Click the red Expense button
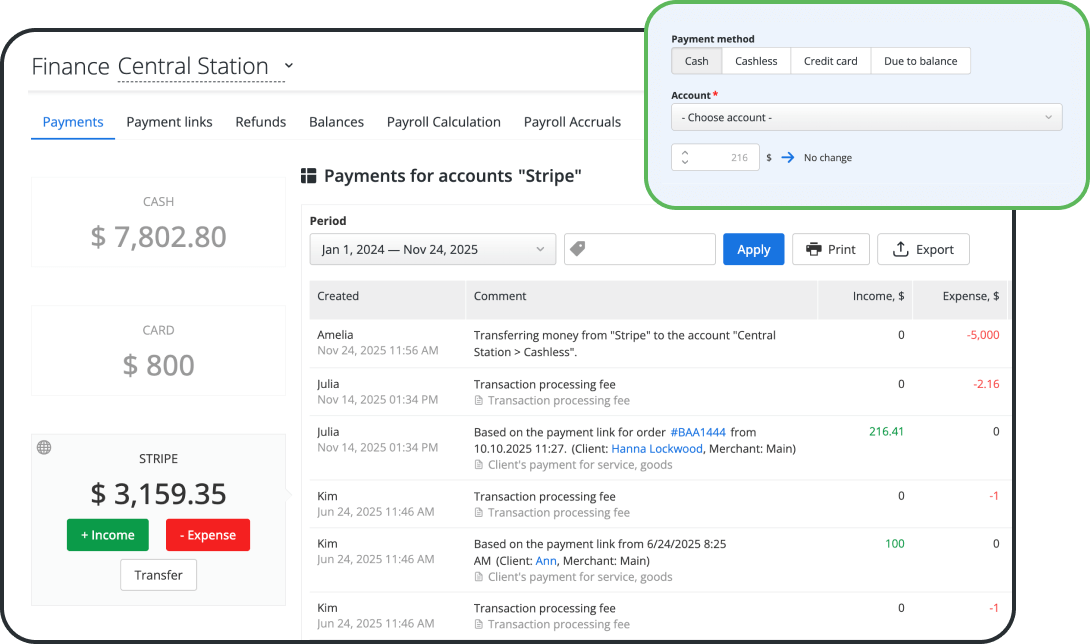Screen dimensions: 1092x644 pyautogui.click(x=207, y=535)
